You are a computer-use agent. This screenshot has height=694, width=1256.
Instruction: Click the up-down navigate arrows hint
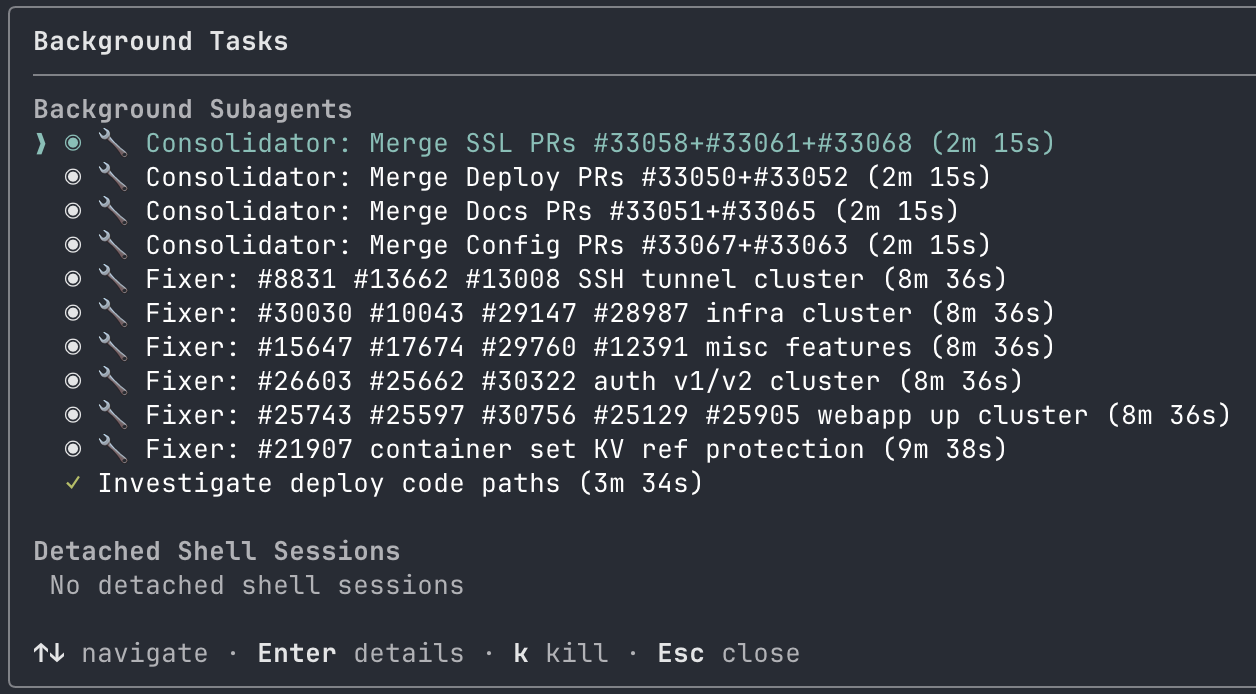click(49, 654)
